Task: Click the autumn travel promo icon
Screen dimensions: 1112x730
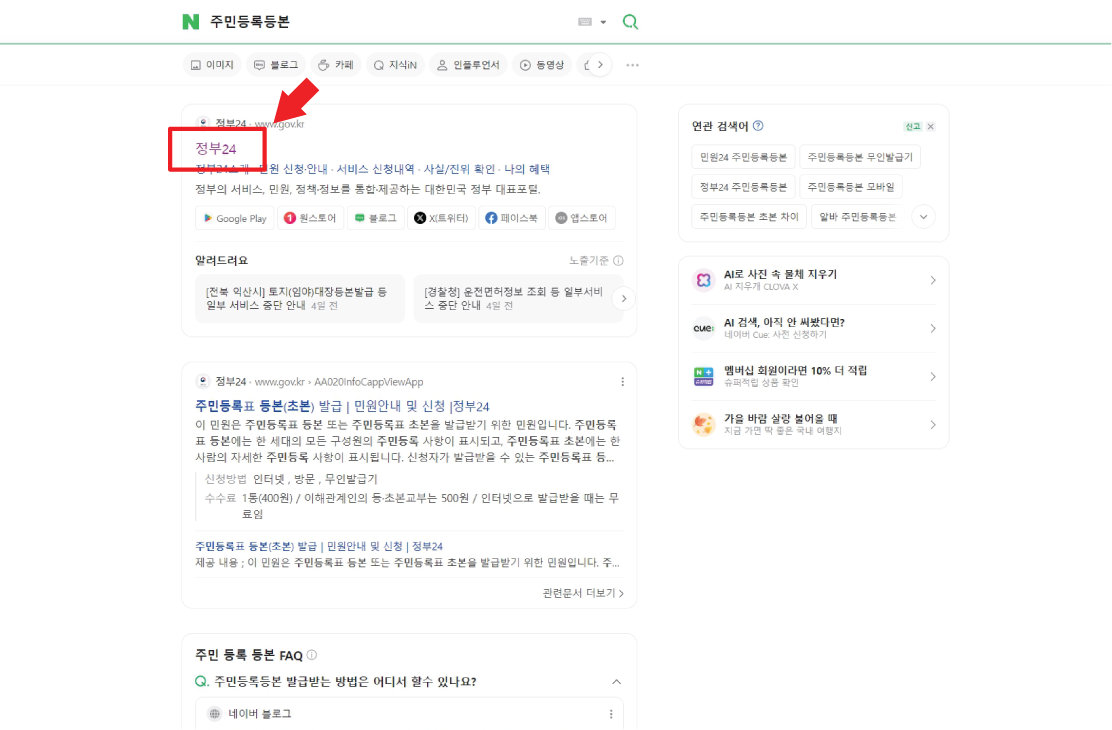Action: click(x=704, y=425)
